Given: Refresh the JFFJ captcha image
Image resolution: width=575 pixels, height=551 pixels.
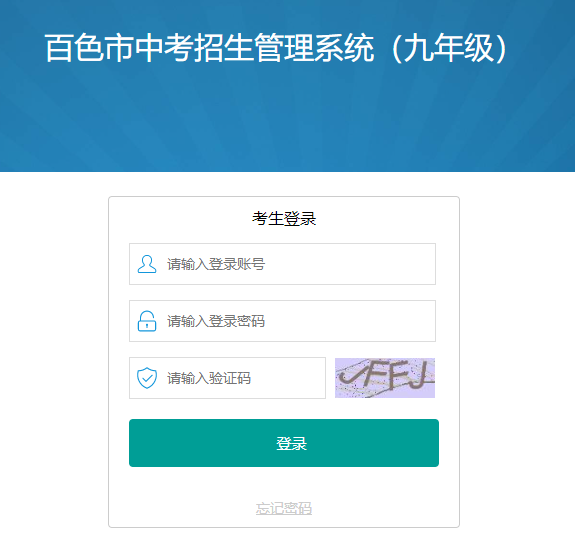Looking at the screenshot, I should pos(385,378).
